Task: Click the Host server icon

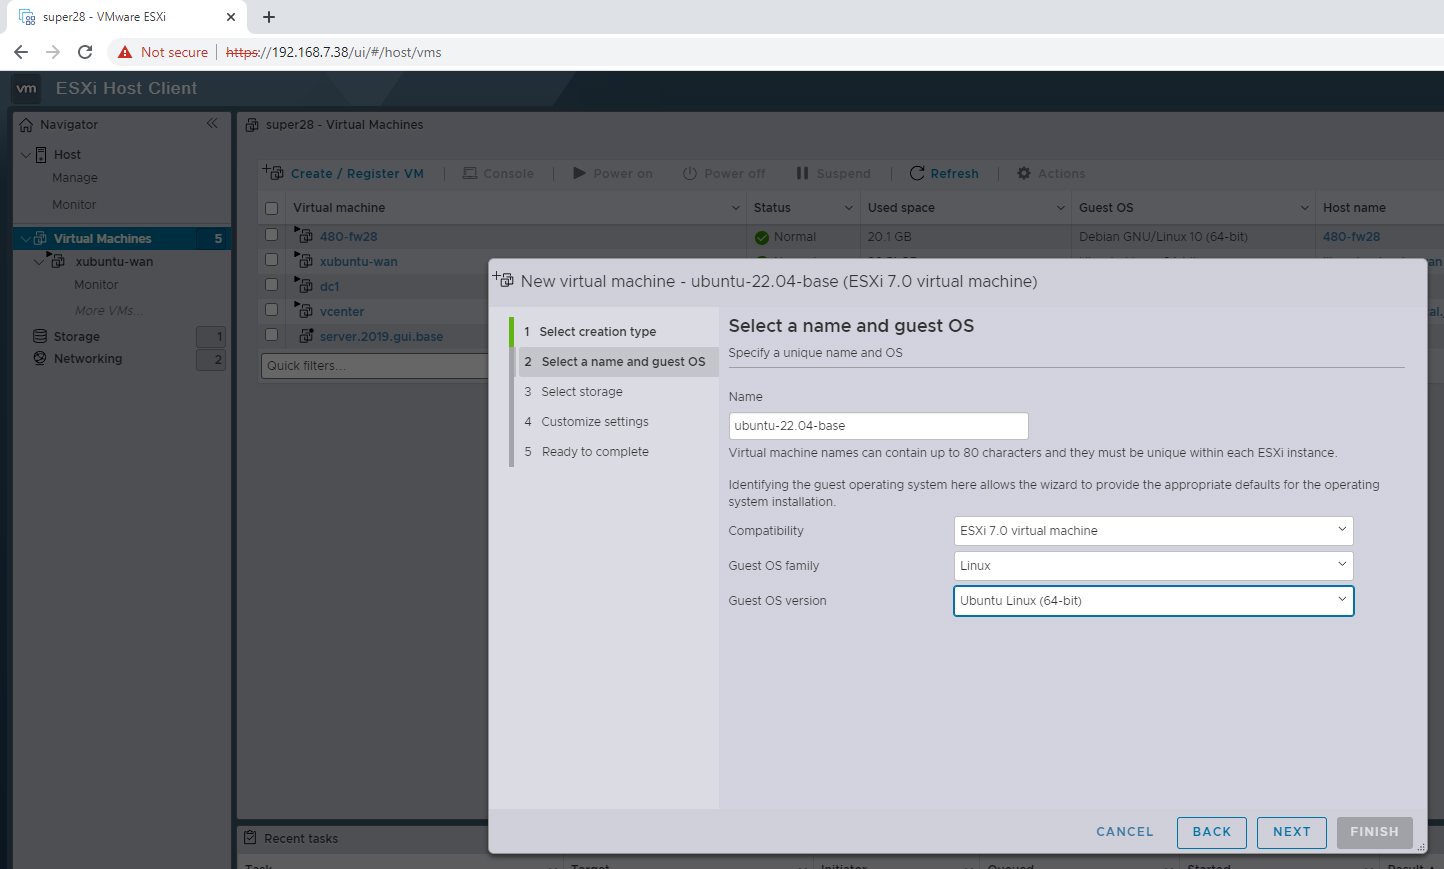Action: click(41, 155)
